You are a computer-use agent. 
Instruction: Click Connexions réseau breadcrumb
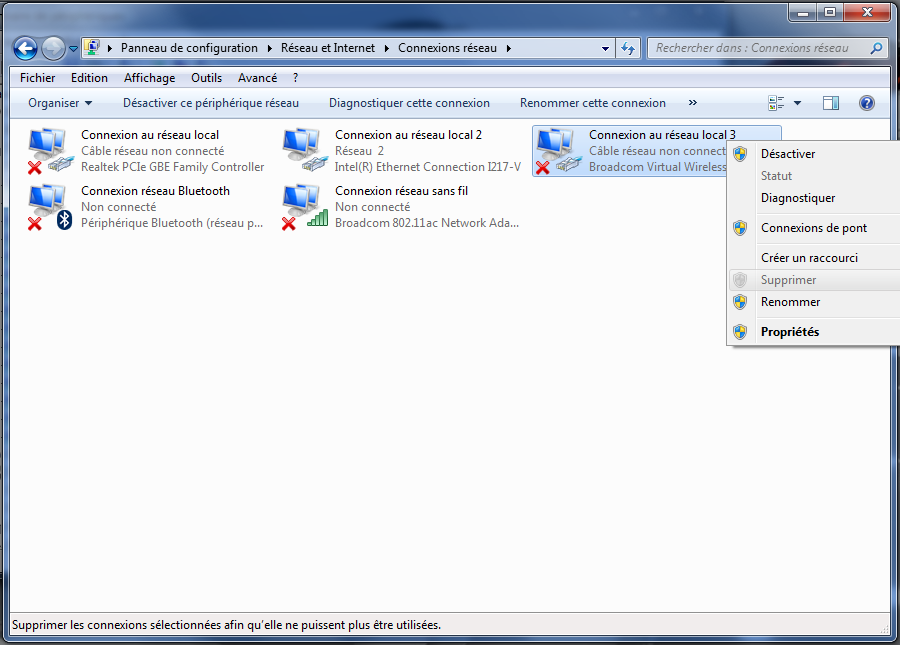447,48
